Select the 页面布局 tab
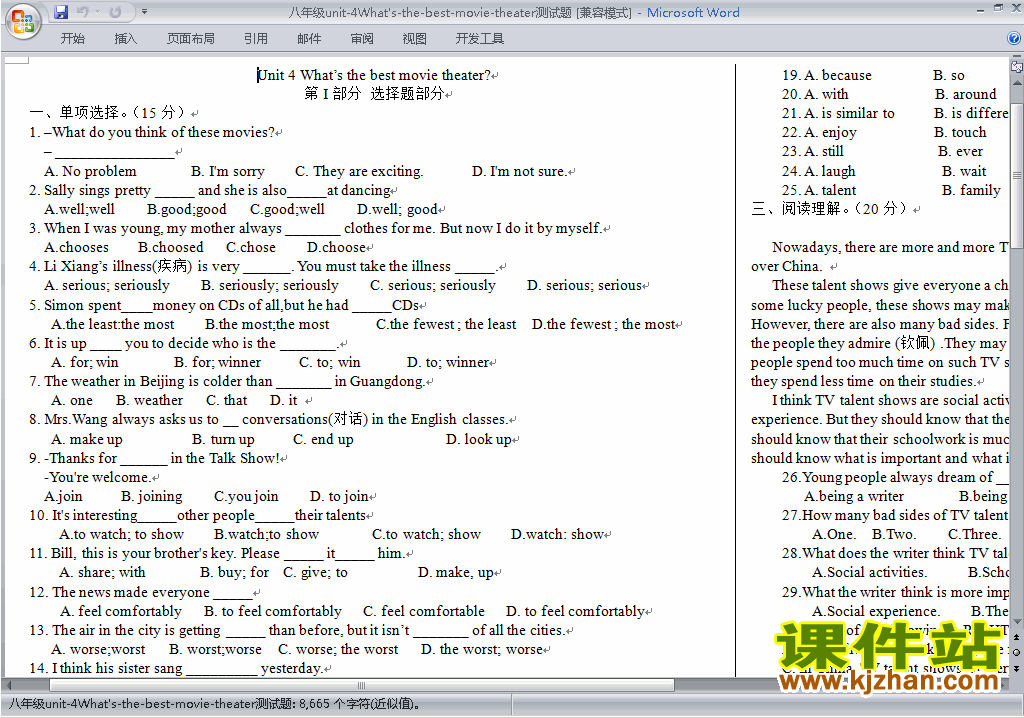This screenshot has height=718, width=1024. click(191, 39)
